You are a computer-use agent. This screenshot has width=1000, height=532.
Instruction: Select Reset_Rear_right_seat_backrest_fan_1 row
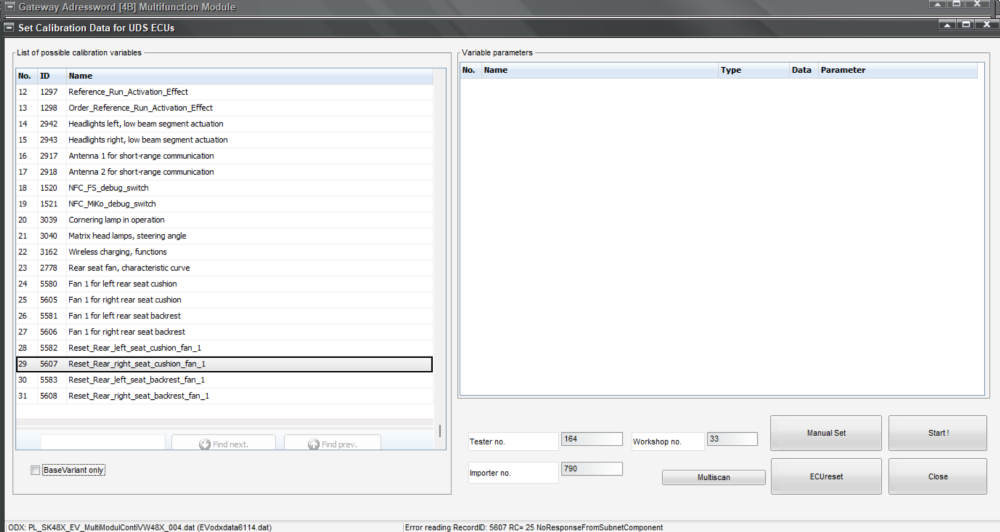click(224, 395)
